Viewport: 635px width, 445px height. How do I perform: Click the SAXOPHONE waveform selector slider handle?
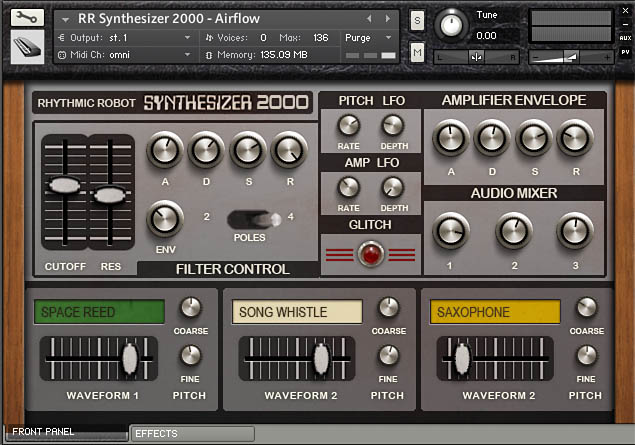[462, 359]
